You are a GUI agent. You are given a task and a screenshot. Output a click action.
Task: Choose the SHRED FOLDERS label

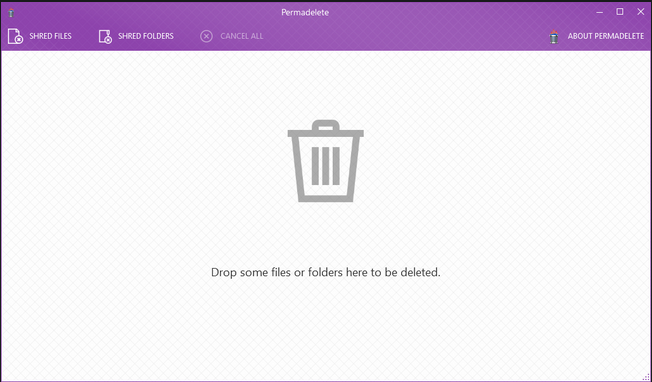pos(146,36)
